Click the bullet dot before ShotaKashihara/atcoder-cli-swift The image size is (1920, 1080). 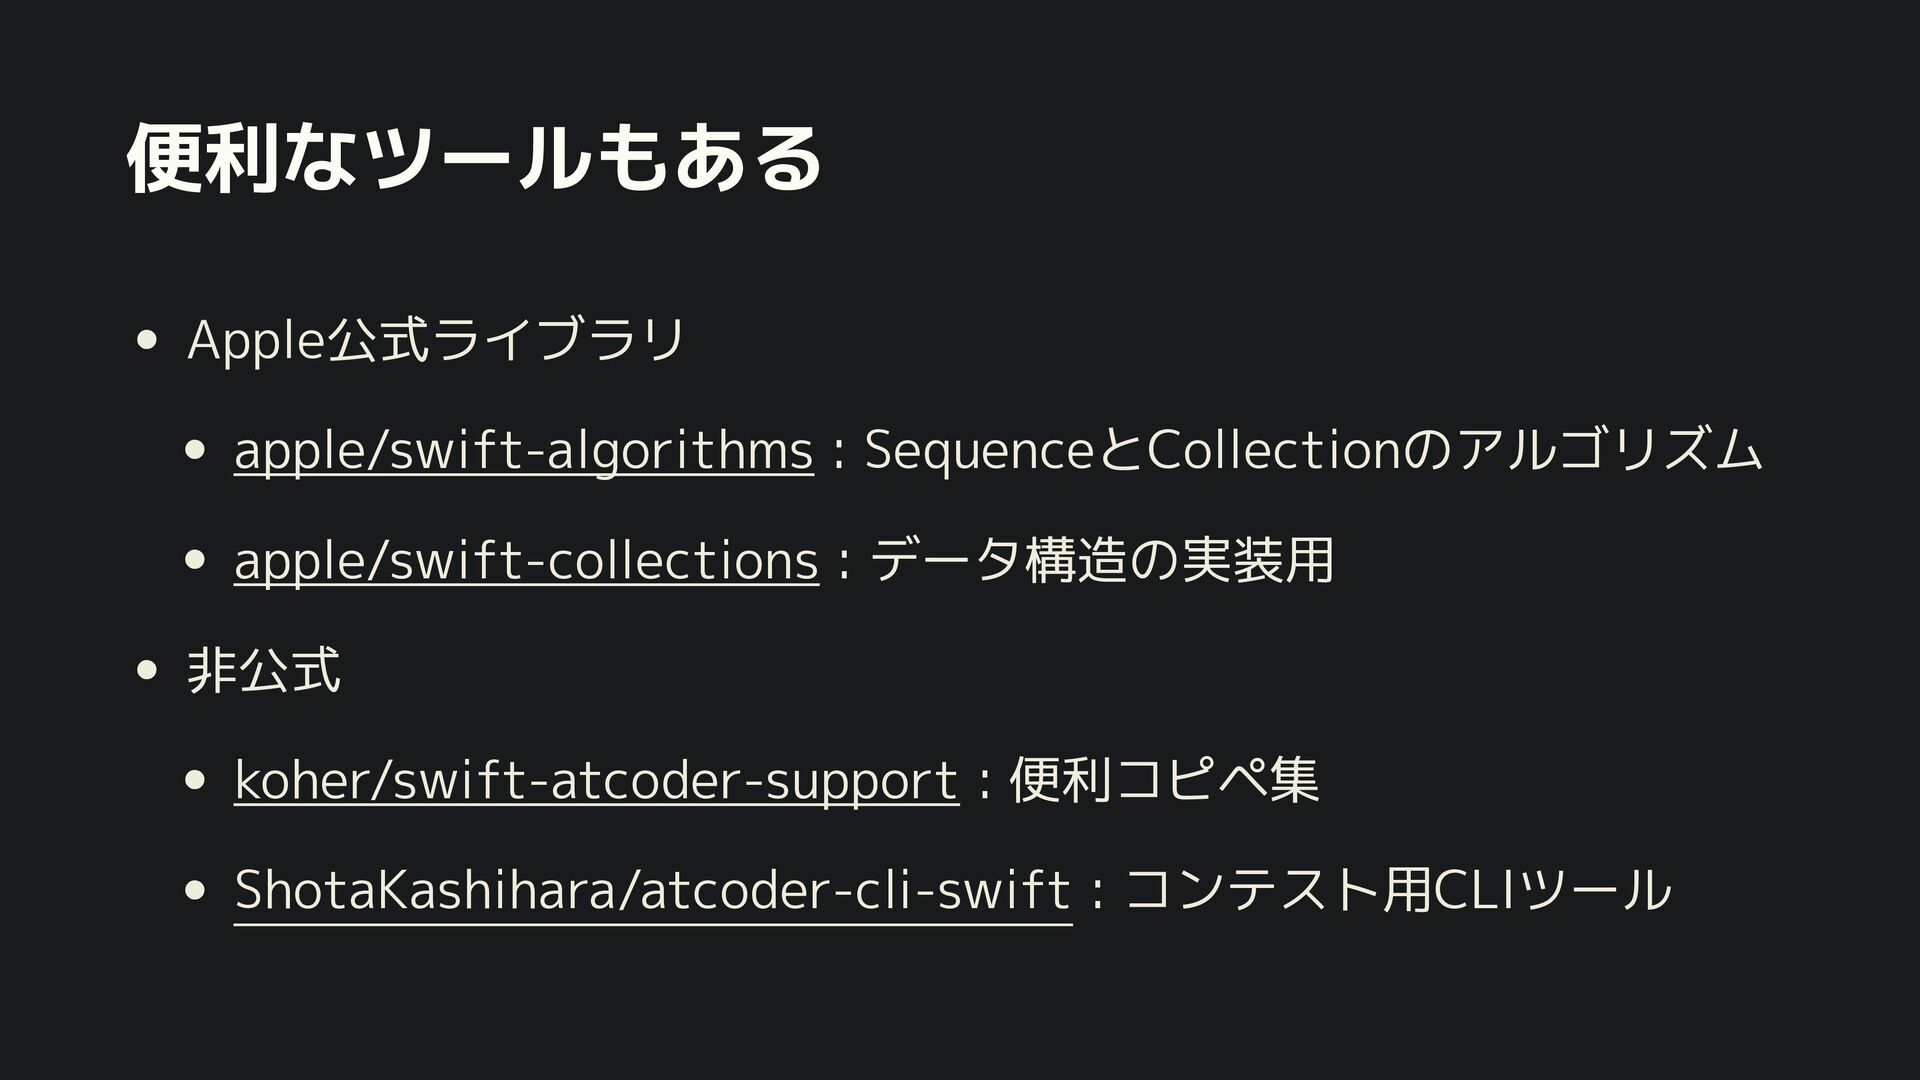point(195,891)
